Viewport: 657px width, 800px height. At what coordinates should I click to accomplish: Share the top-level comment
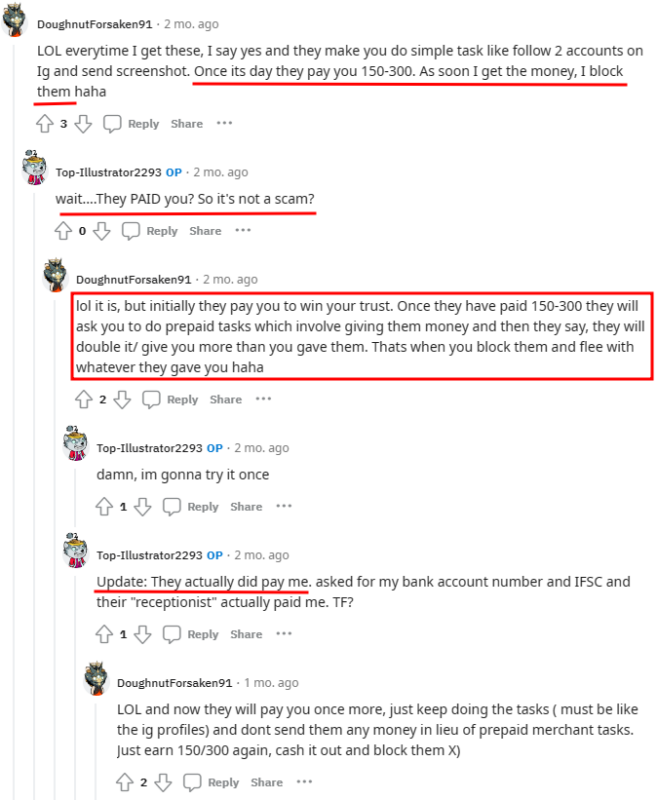click(187, 123)
